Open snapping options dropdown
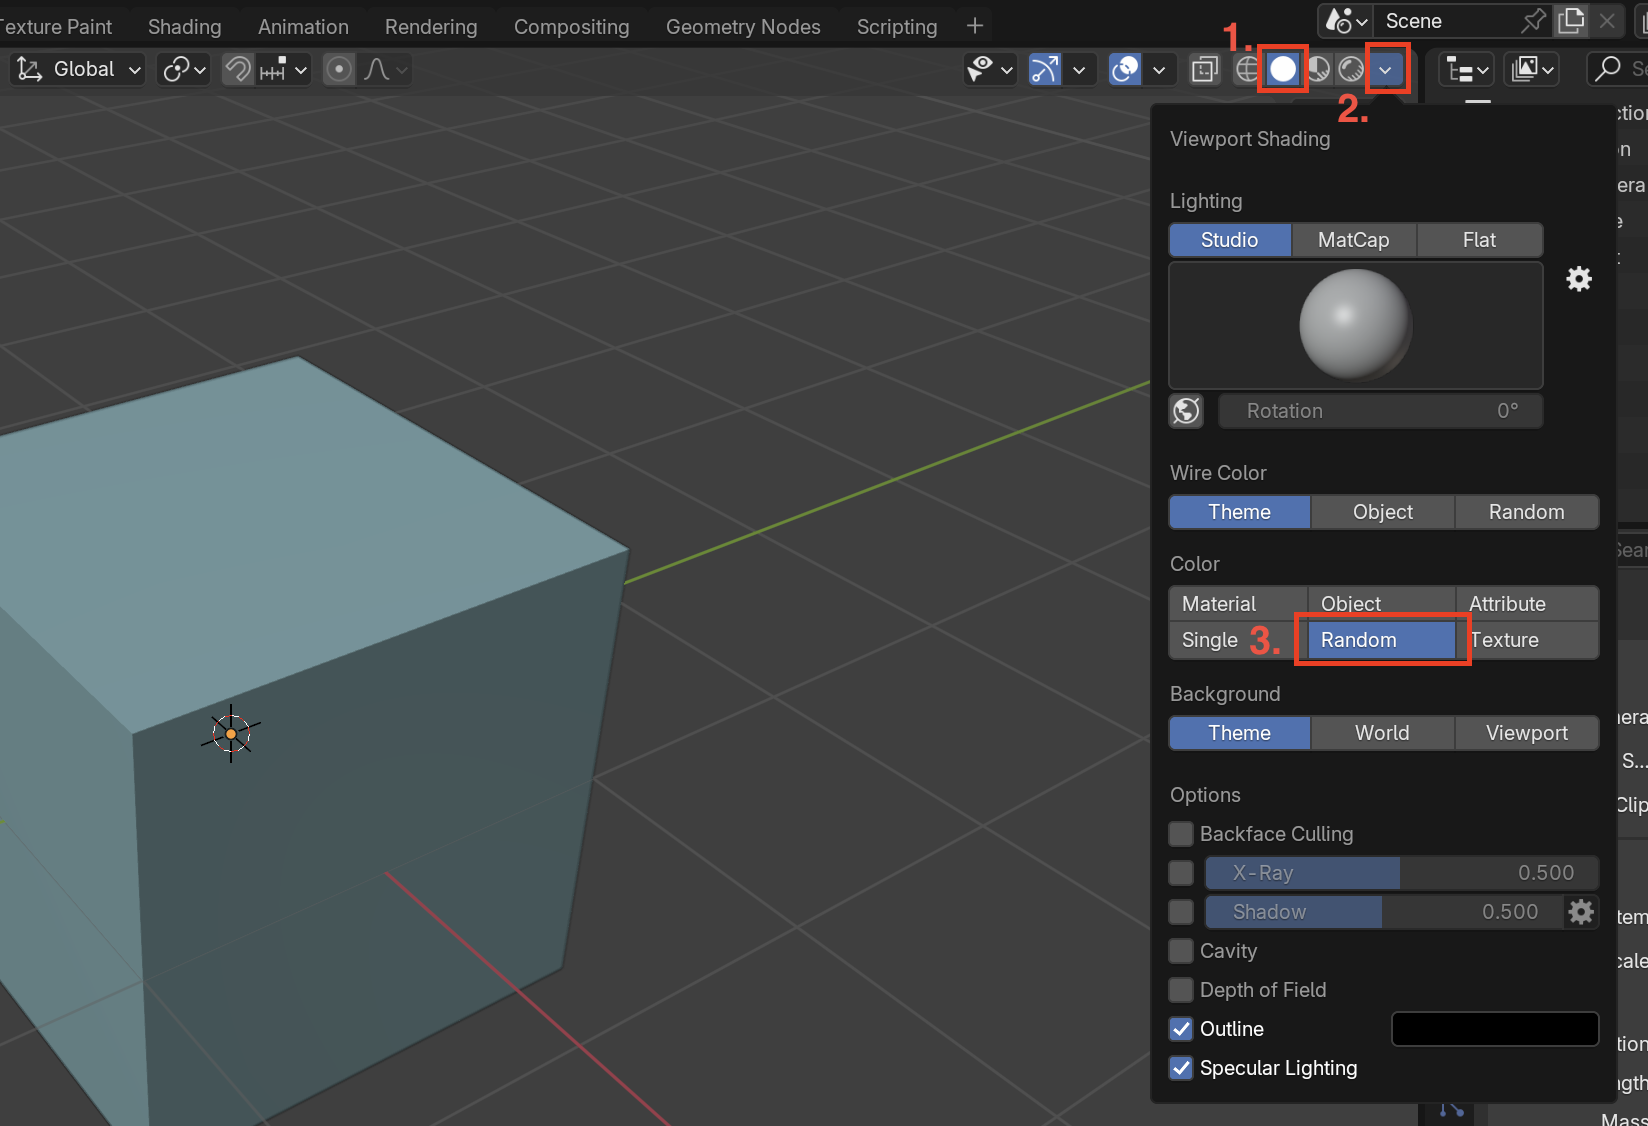This screenshot has width=1648, height=1126. (x=283, y=69)
